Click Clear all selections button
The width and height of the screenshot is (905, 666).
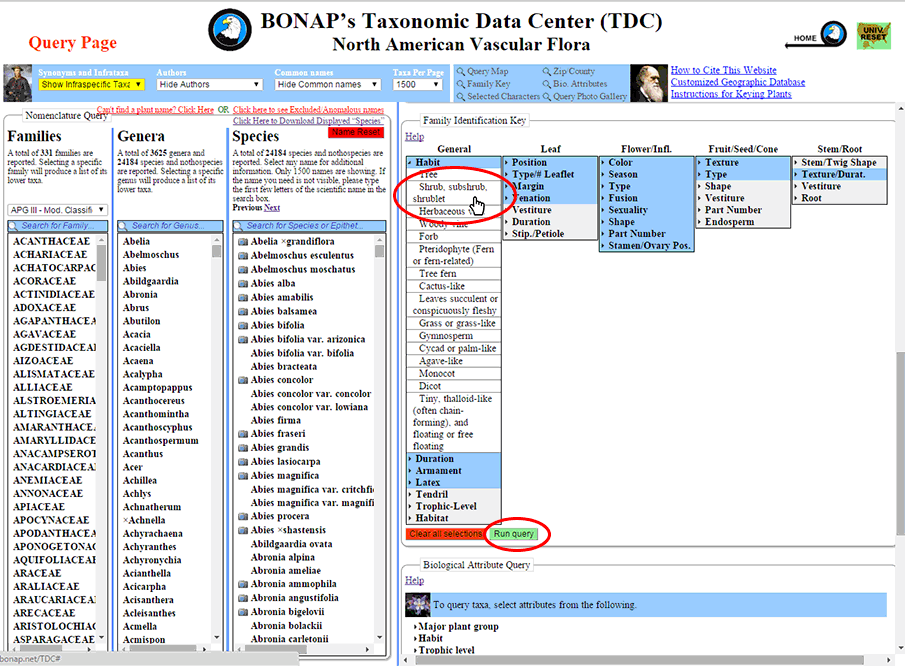445,534
